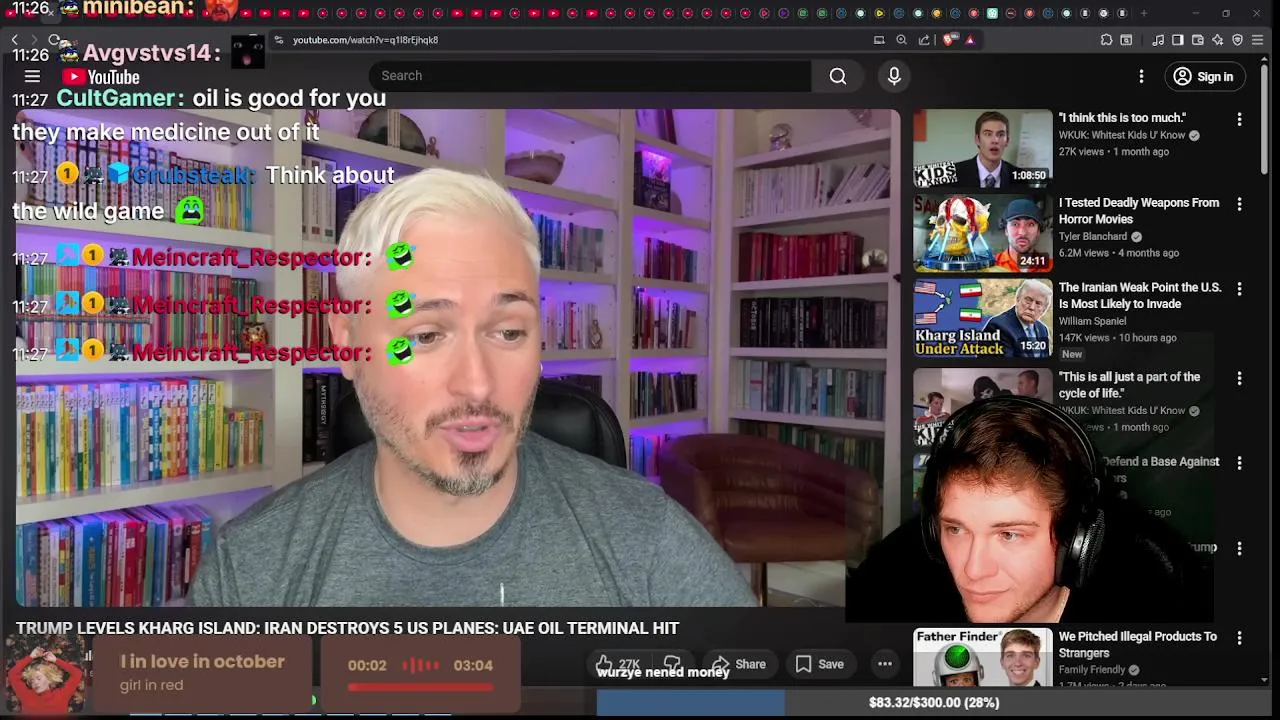Click the search magnifier button
Viewport: 1280px width, 720px height.
[838, 76]
